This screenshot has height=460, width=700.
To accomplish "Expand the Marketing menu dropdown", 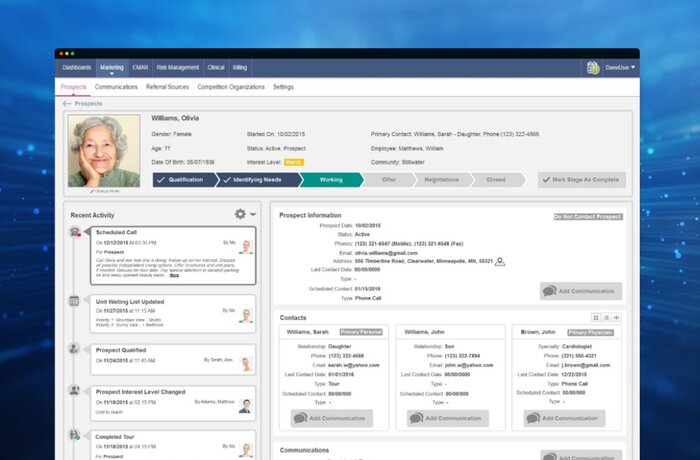I will tap(112, 68).
